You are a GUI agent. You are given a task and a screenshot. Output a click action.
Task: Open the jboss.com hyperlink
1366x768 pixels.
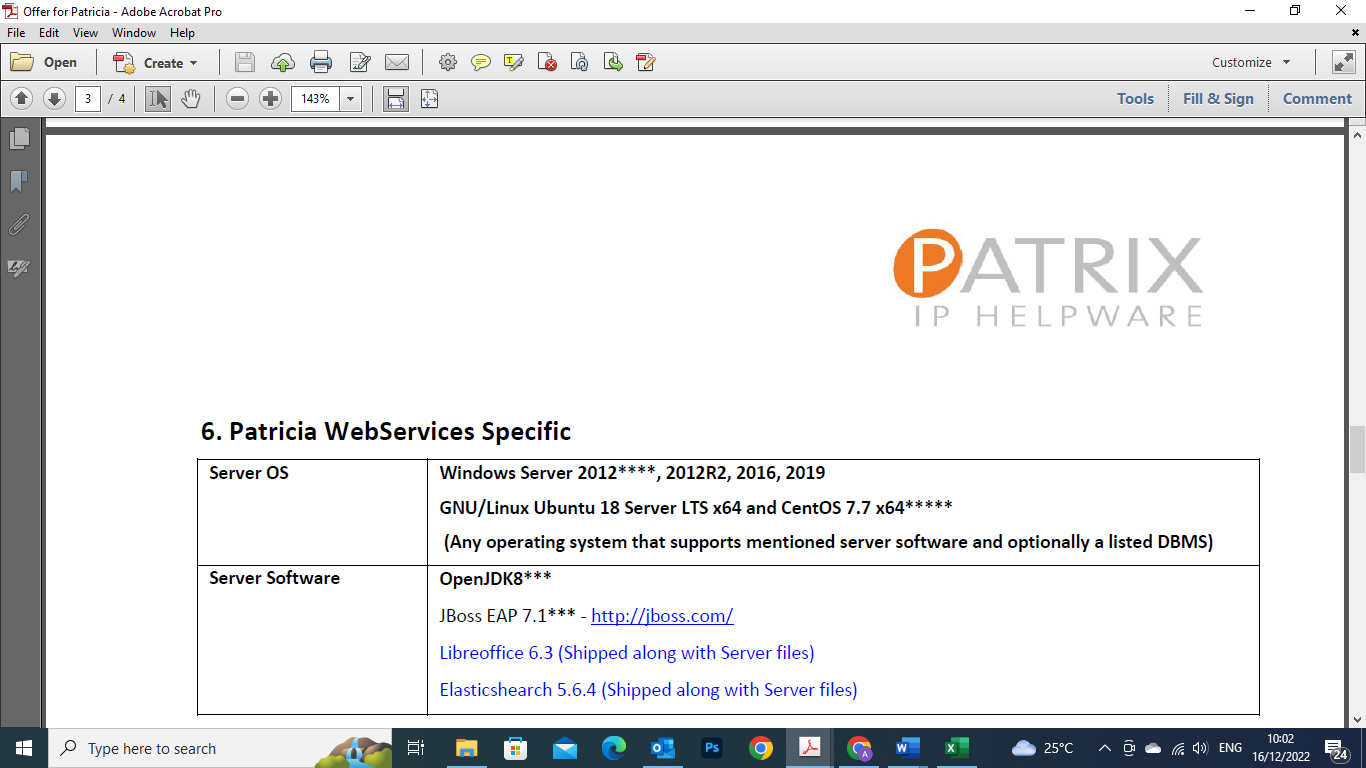pyautogui.click(x=662, y=616)
